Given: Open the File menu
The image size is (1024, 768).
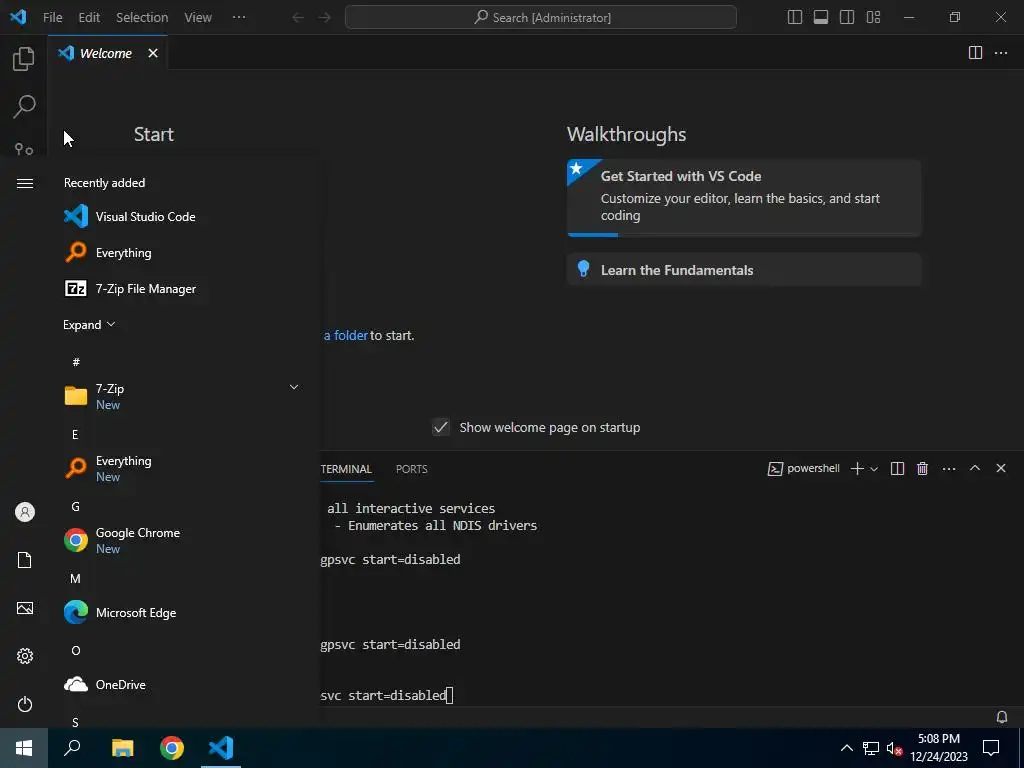Looking at the screenshot, I should click(53, 18).
